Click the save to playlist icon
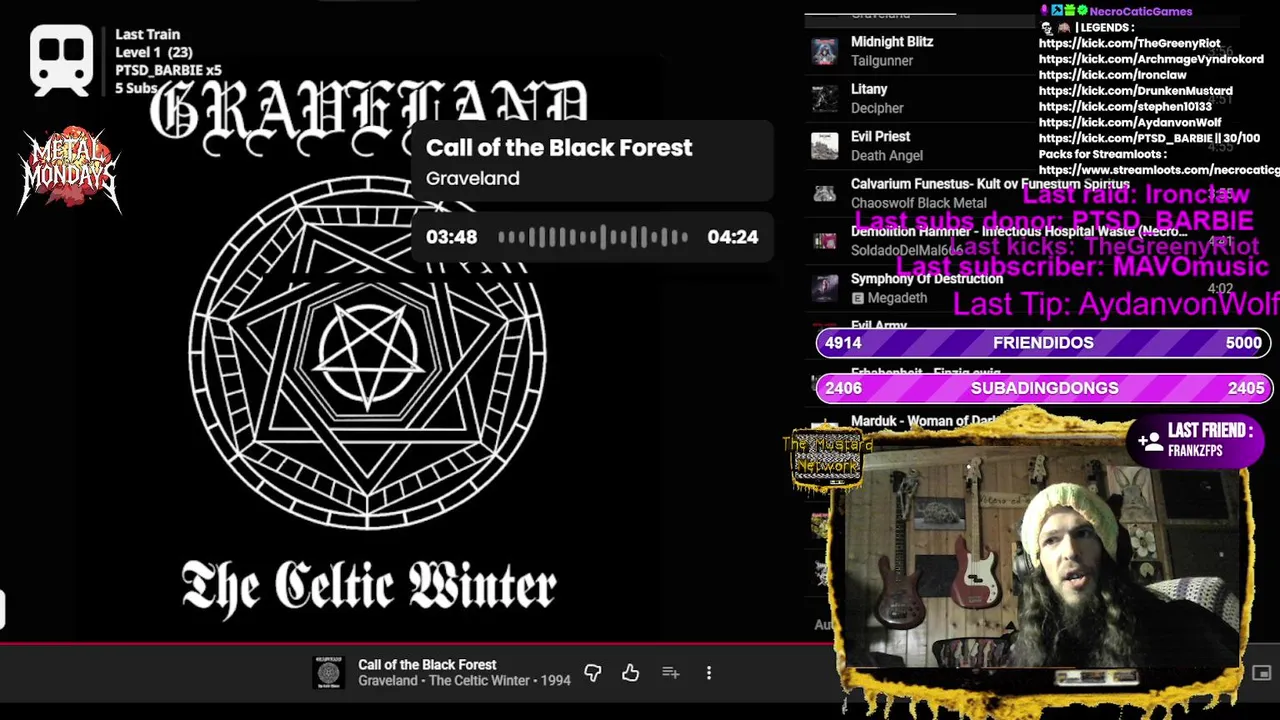Viewport: 1280px width, 720px height. 670,673
